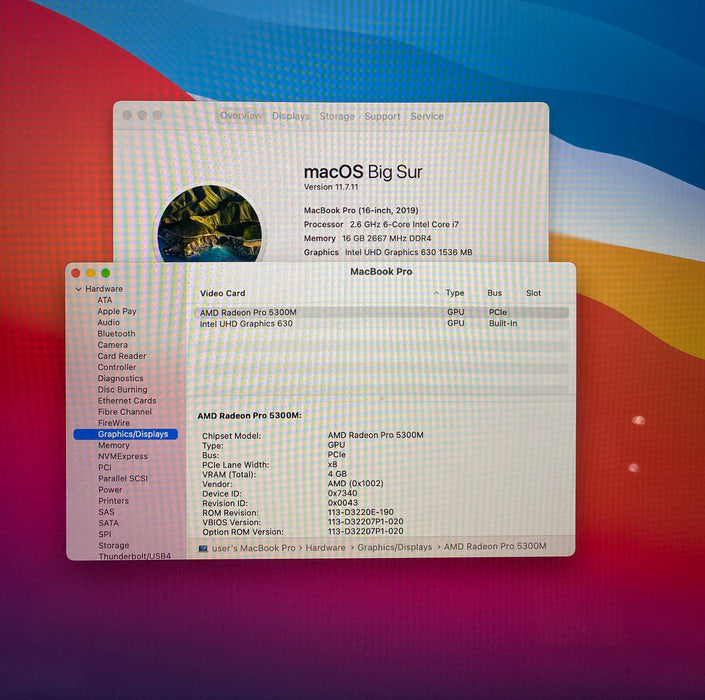Click the Version 11.7.11 text
The image size is (705, 700).
[331, 187]
